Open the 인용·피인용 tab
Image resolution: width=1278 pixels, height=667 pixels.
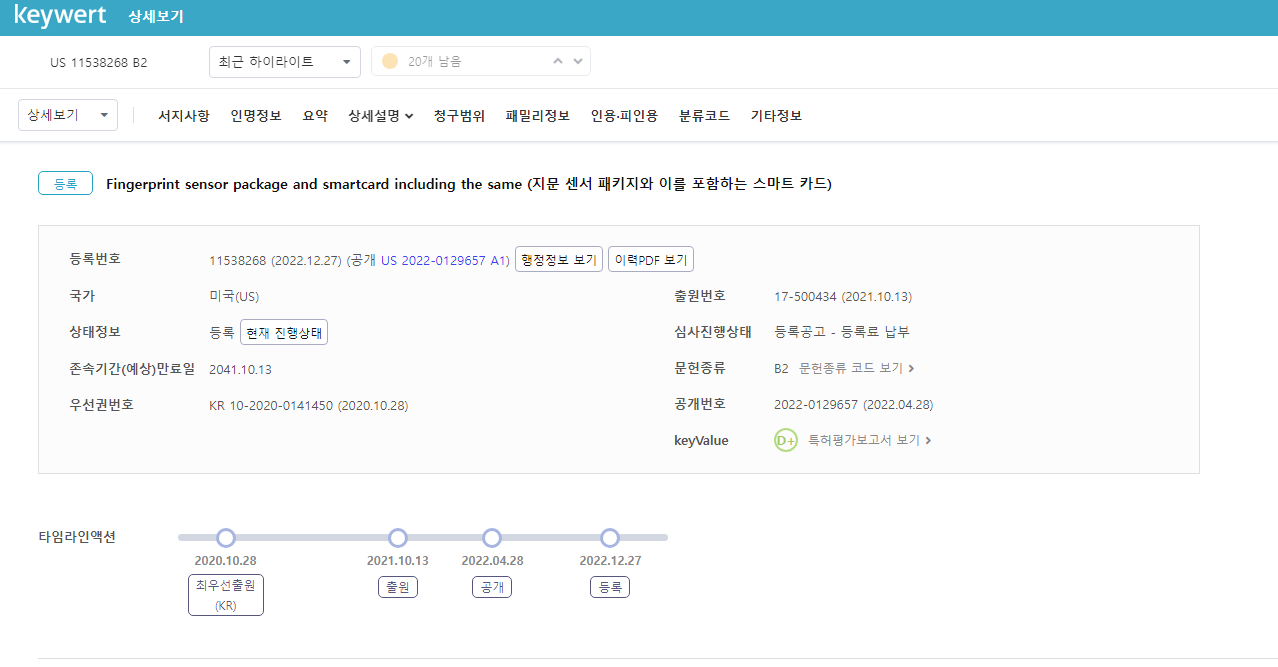(624, 116)
